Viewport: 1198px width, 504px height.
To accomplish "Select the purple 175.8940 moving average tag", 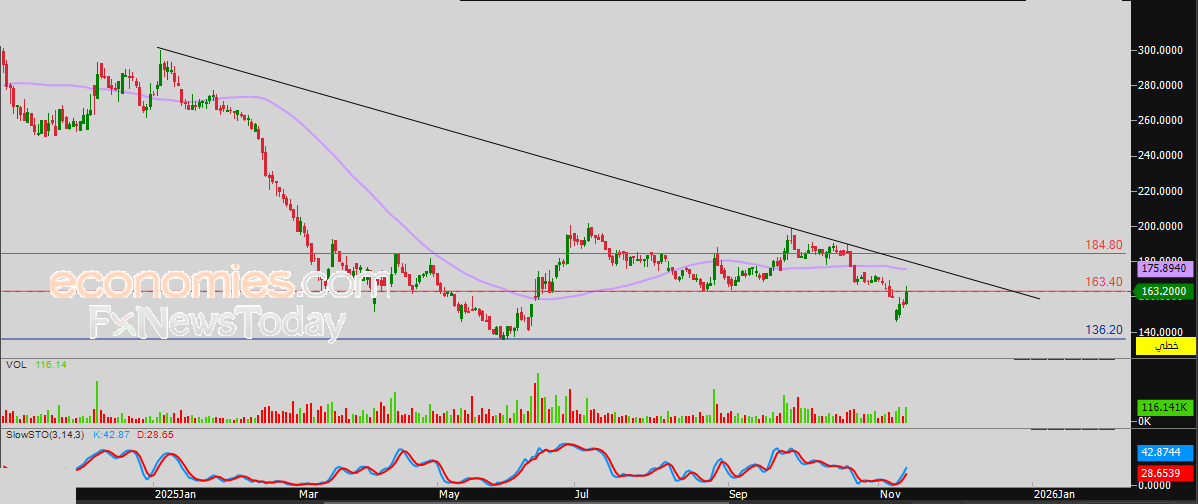I will (1166, 269).
